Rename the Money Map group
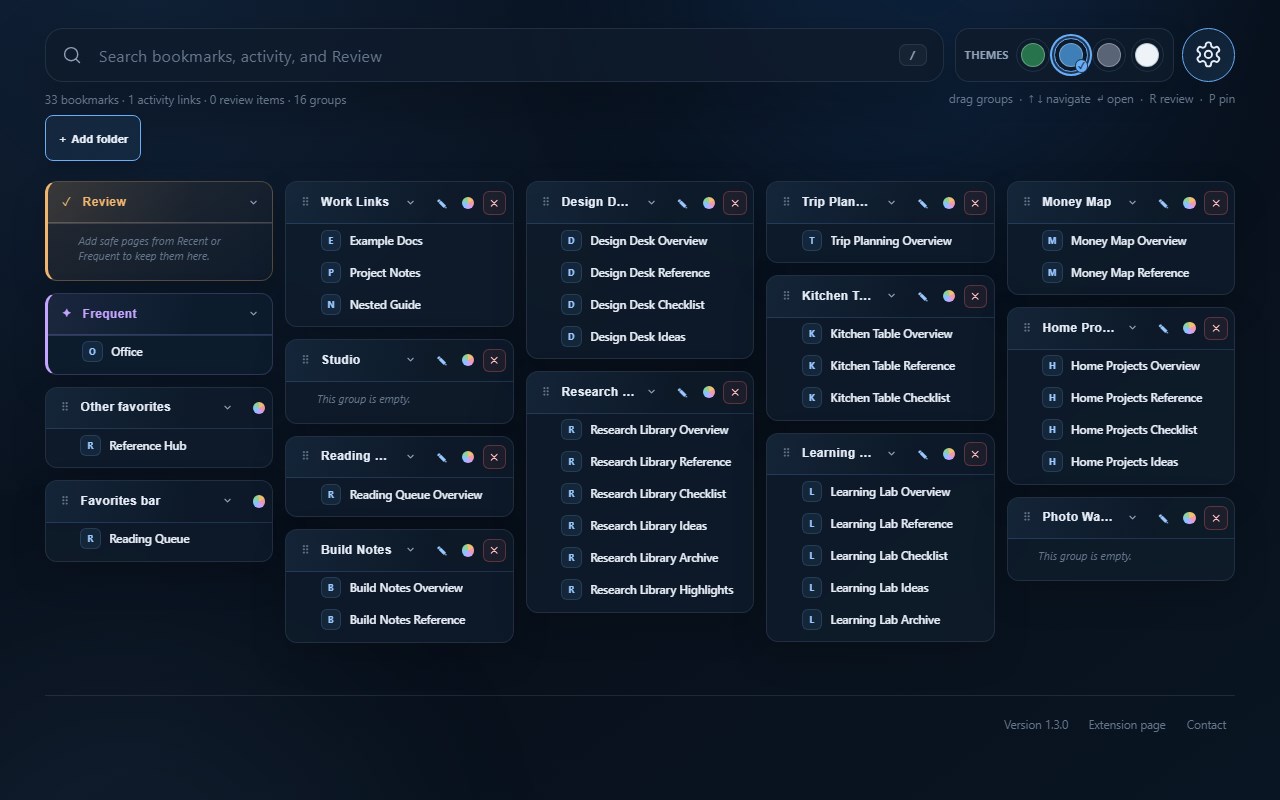The height and width of the screenshot is (800, 1280). [1163, 203]
